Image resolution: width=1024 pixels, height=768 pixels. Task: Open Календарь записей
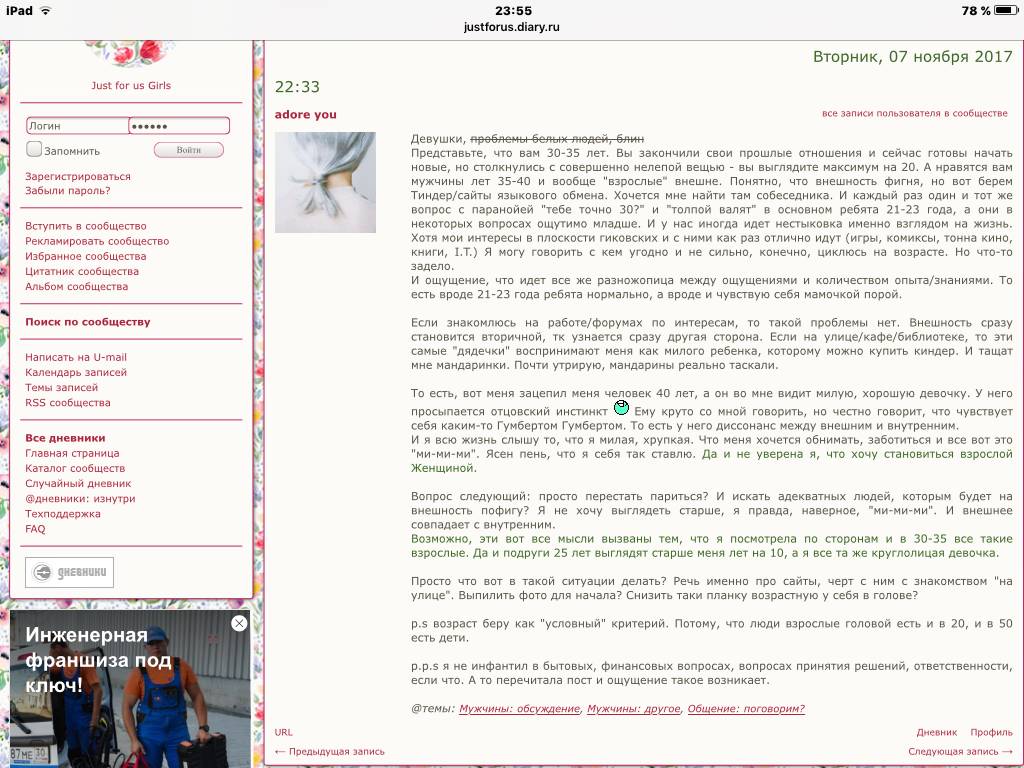[76, 372]
